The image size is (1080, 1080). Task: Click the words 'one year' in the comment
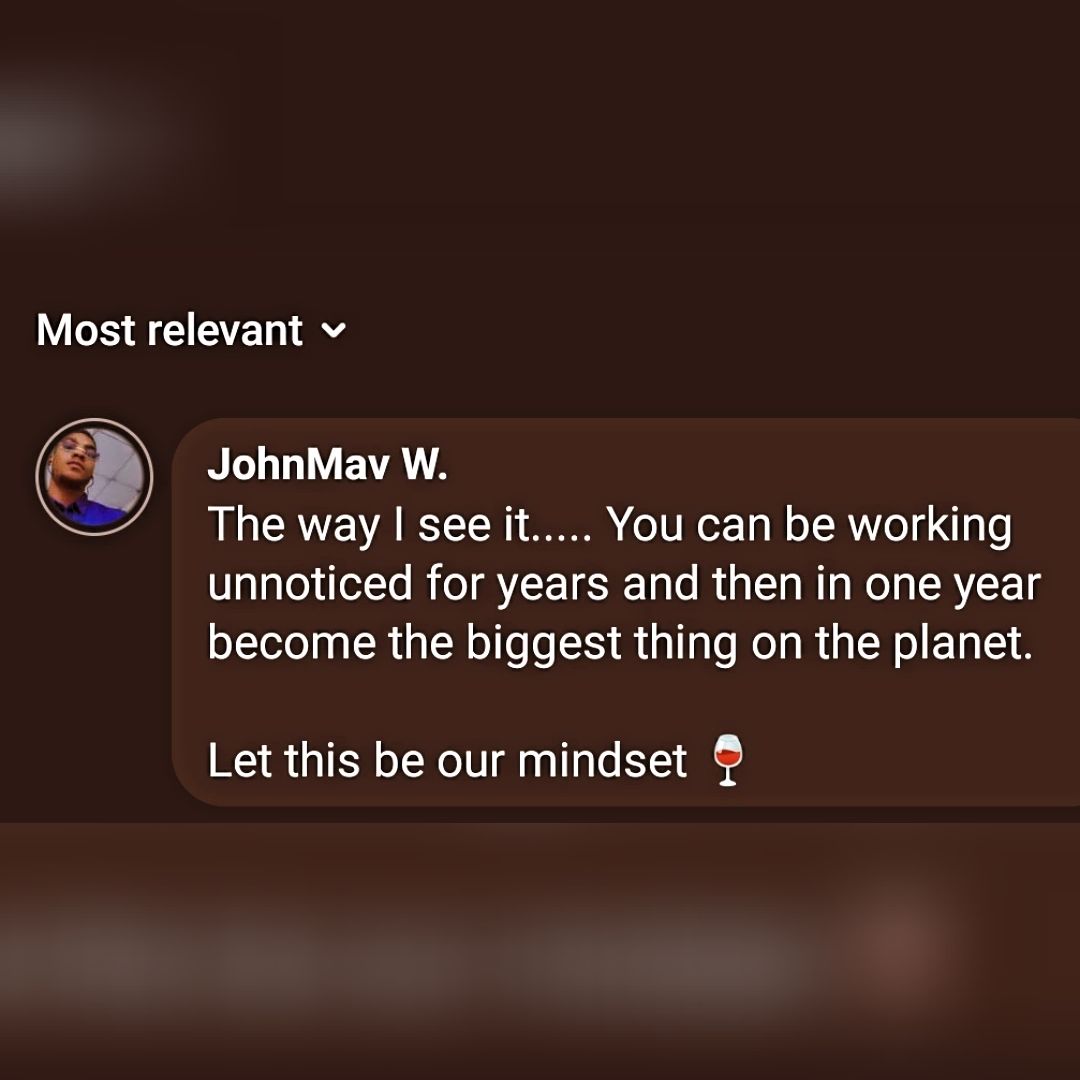tap(953, 585)
